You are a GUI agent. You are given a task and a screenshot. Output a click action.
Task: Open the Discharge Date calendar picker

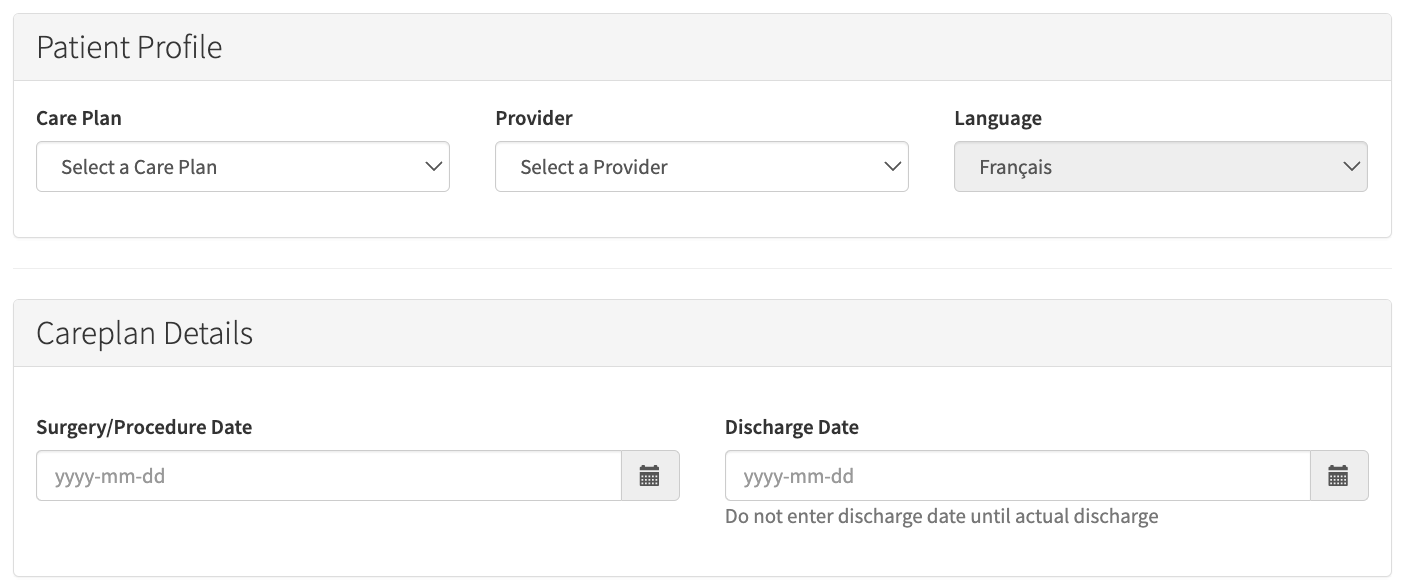point(1338,476)
